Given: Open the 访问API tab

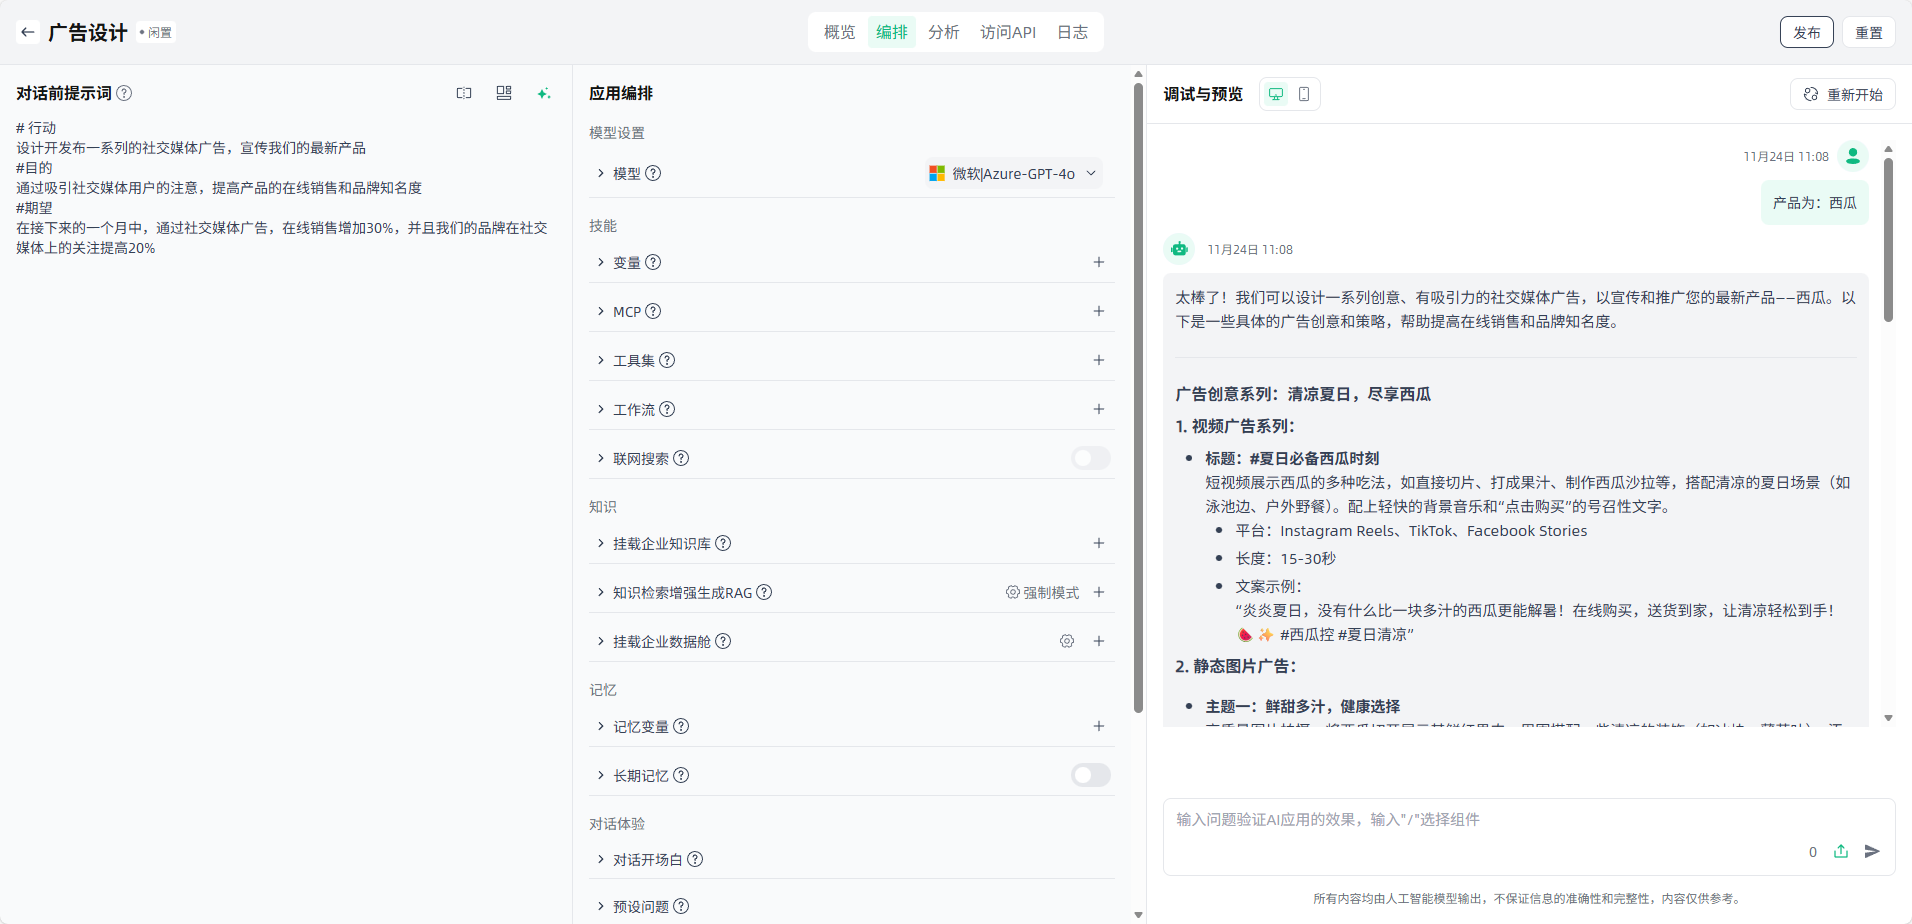Looking at the screenshot, I should click(x=1007, y=32).
